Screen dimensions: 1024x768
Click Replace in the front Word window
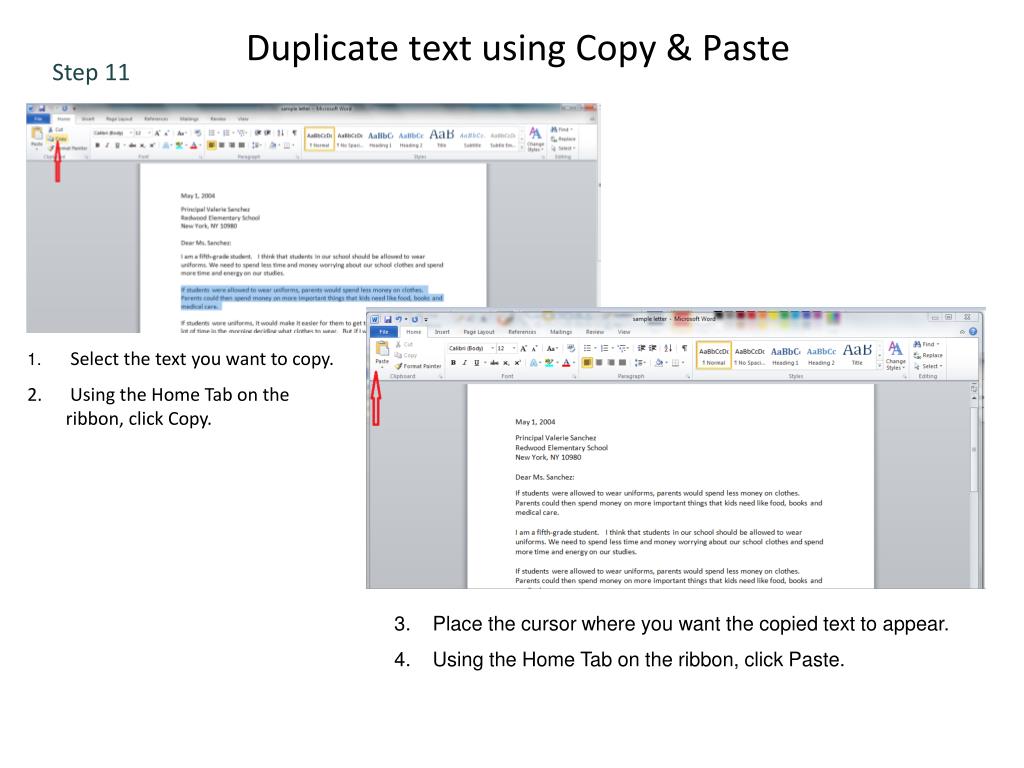coord(928,355)
